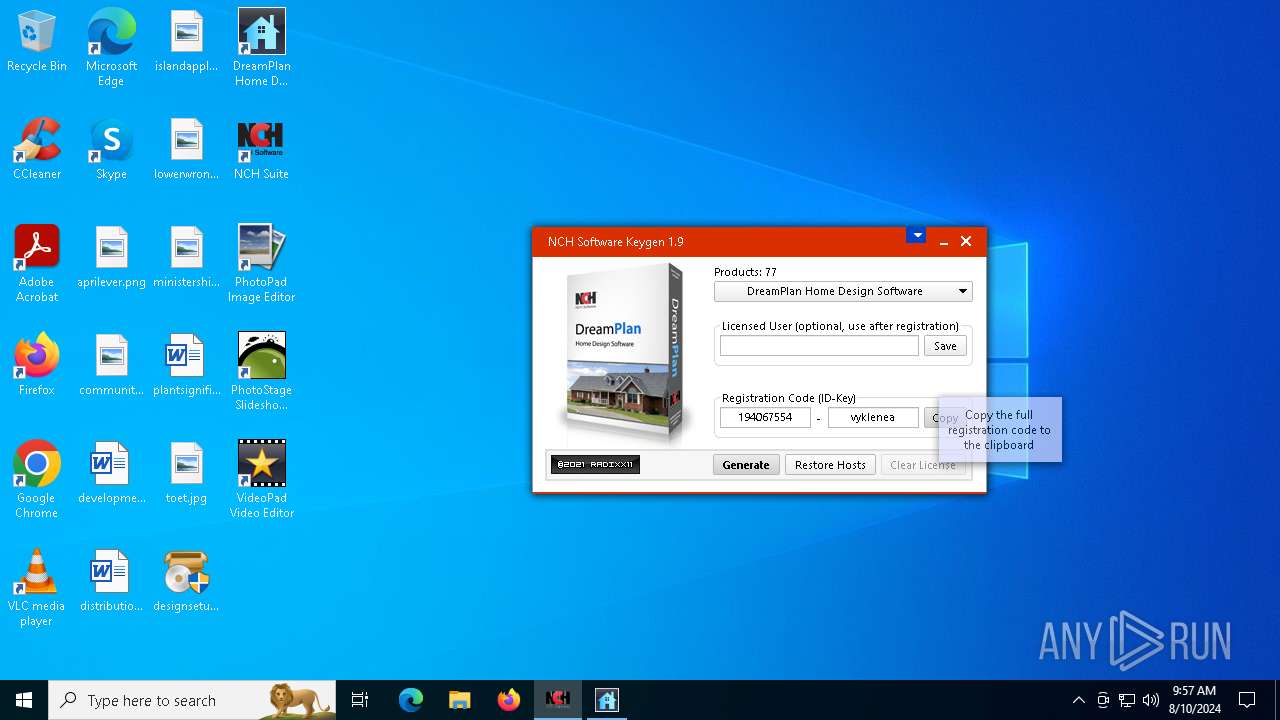The image size is (1280, 720).
Task: Open Microsoft Edge from the taskbar
Action: pos(411,700)
